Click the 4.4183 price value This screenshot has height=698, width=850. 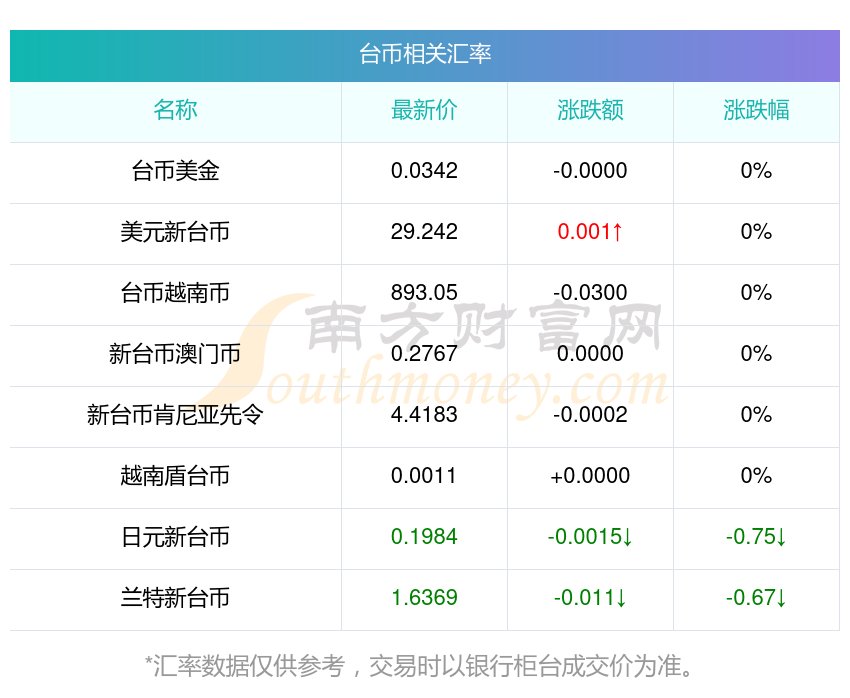point(424,415)
